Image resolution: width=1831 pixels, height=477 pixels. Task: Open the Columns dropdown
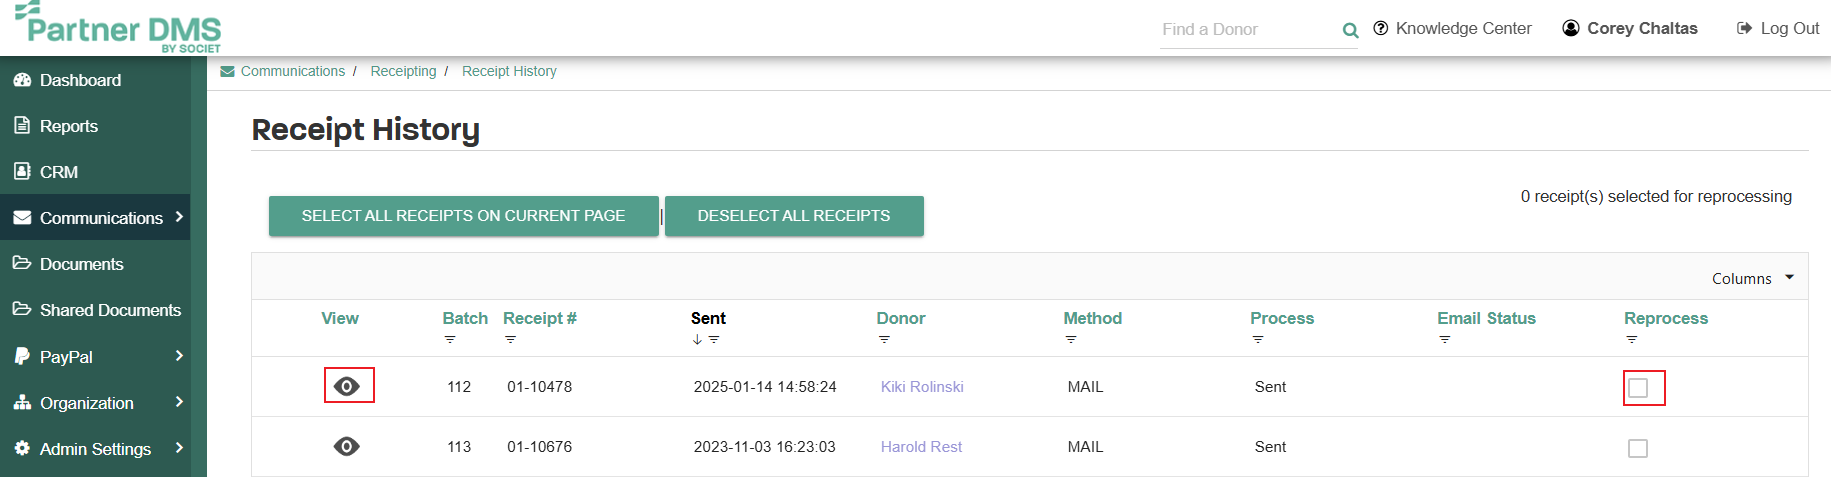click(x=1753, y=278)
